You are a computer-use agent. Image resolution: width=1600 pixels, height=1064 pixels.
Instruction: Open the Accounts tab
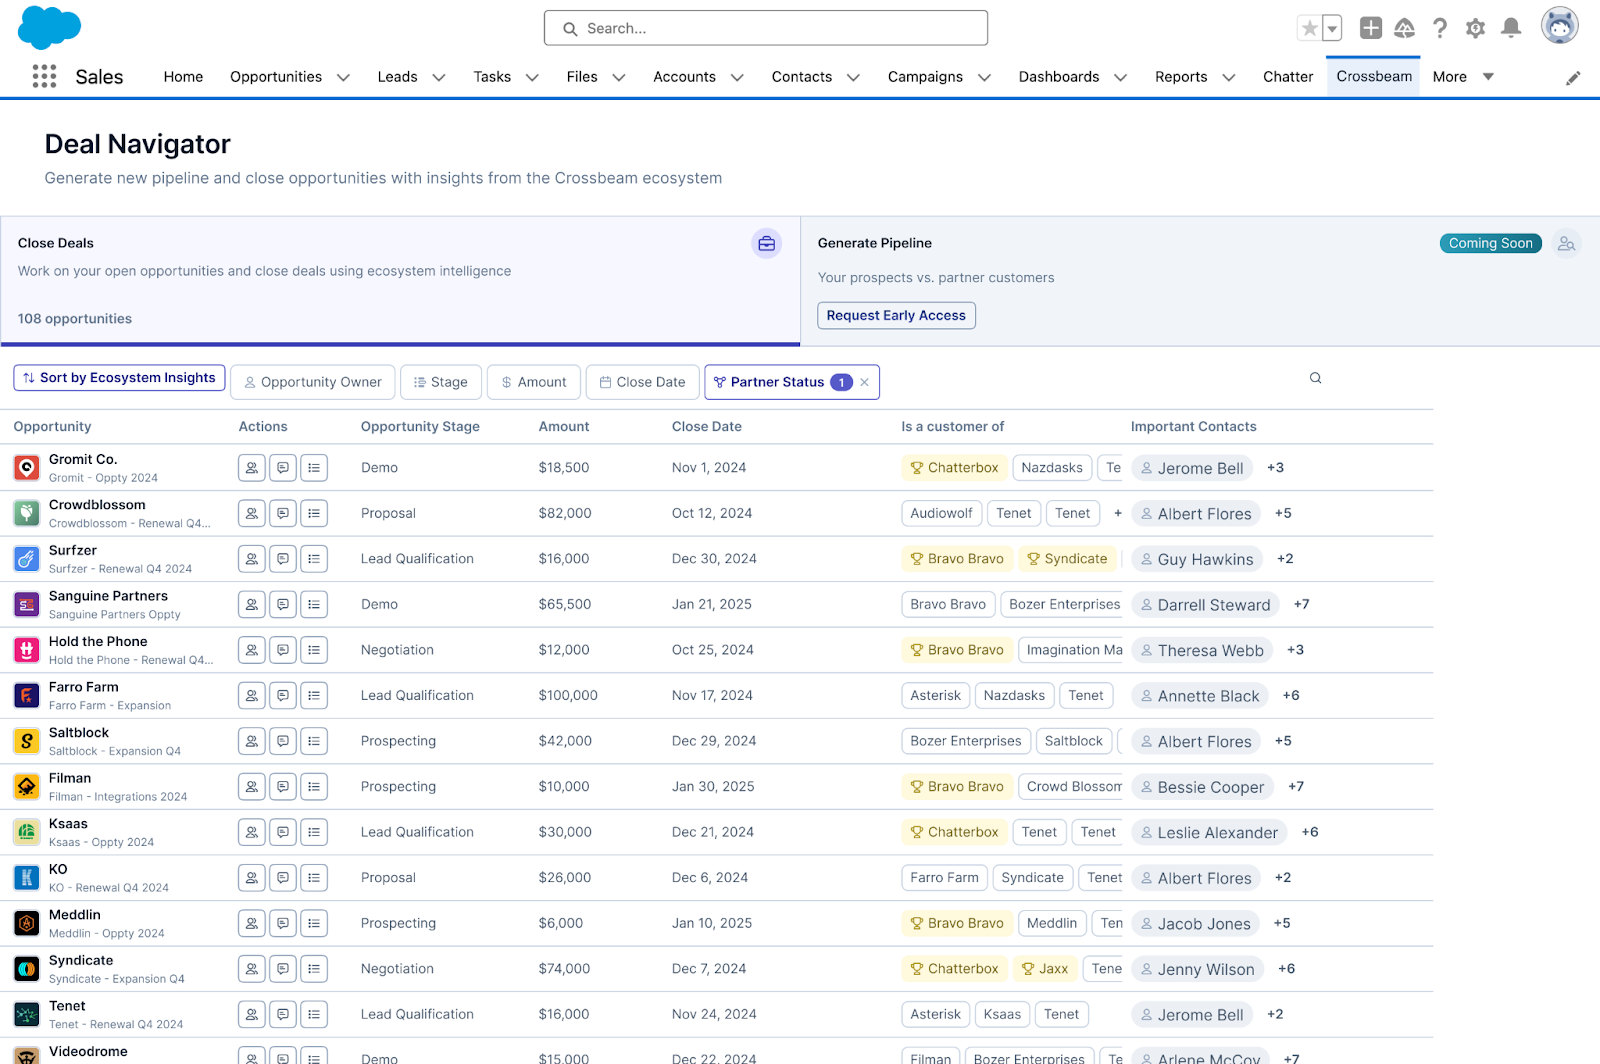[684, 77]
